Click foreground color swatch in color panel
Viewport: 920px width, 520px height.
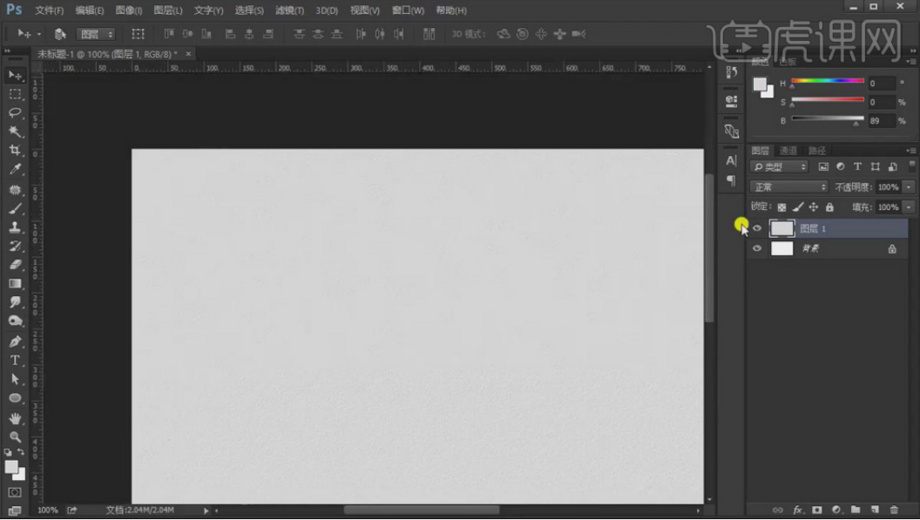point(760,85)
